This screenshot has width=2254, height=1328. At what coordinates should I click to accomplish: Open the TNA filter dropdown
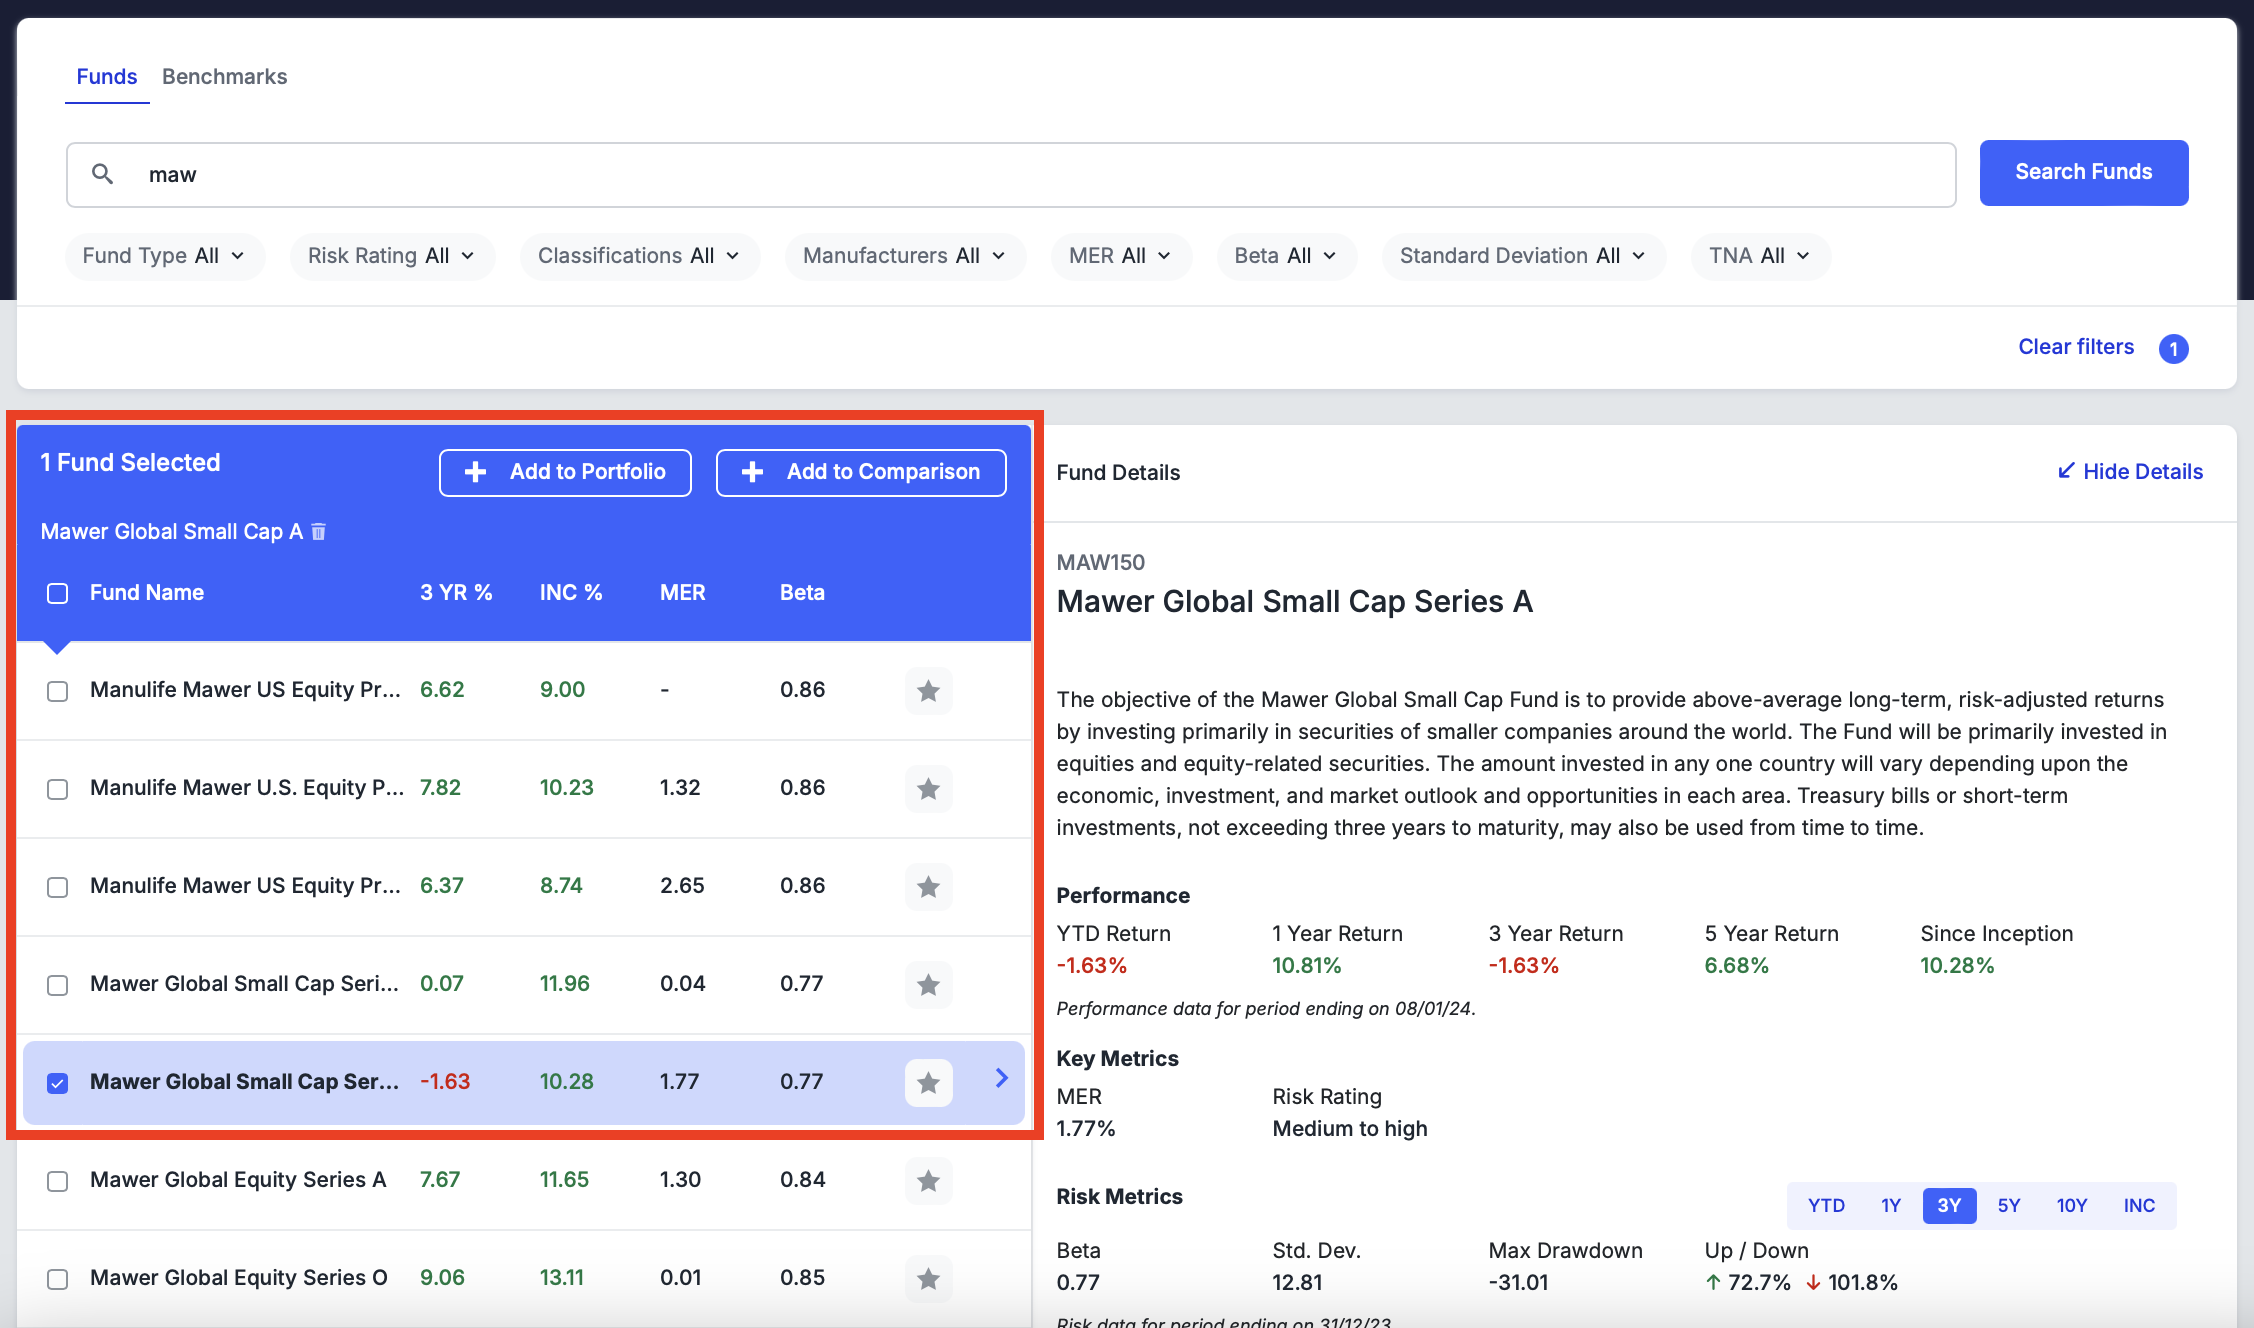pyautogui.click(x=1761, y=256)
